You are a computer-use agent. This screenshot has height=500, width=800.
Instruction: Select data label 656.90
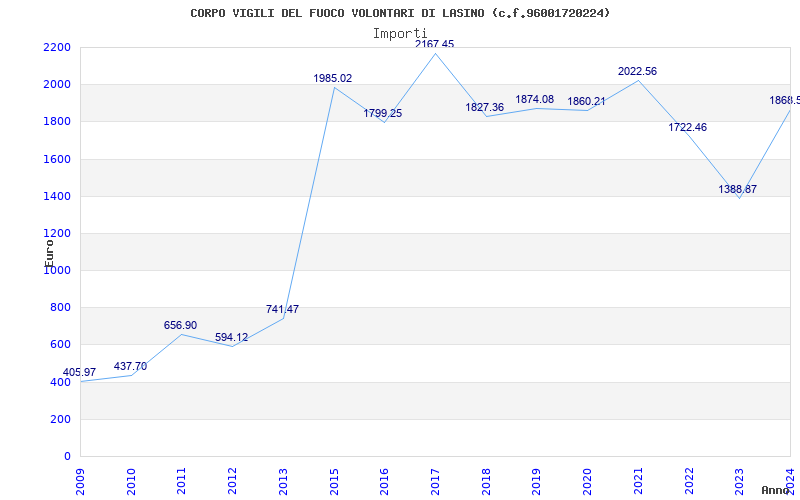pyautogui.click(x=180, y=326)
